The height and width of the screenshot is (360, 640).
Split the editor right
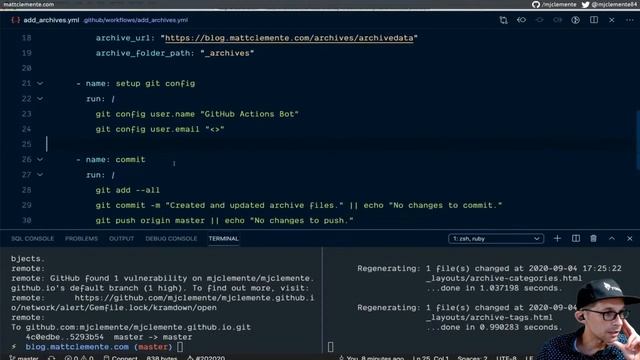point(594,20)
